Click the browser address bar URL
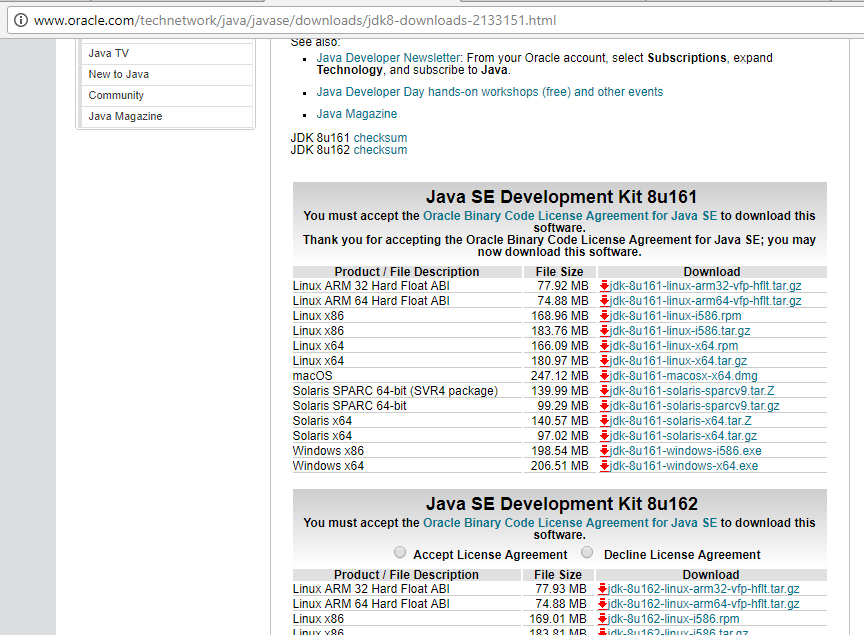Viewport: 864px width, 635px height. [295, 20]
